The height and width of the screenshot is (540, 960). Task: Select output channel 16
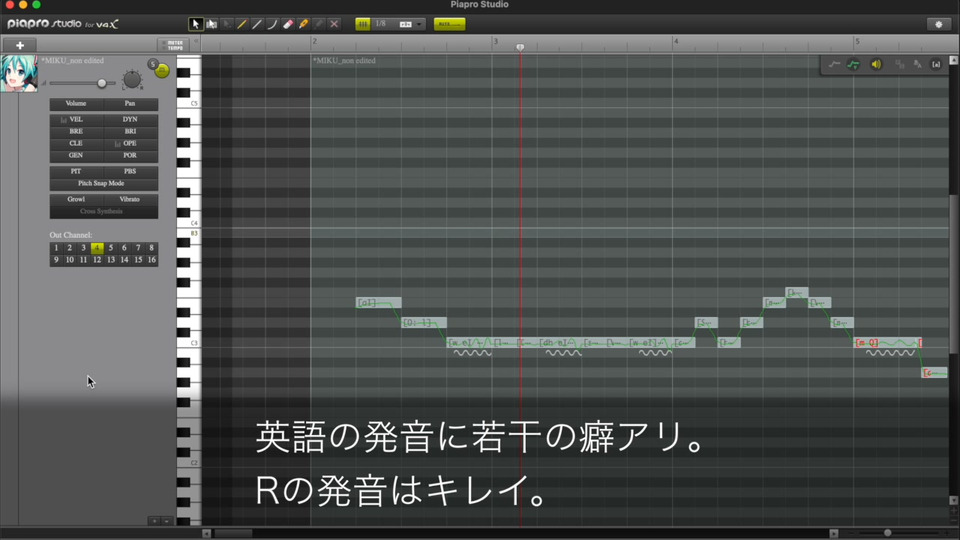[x=151, y=260]
